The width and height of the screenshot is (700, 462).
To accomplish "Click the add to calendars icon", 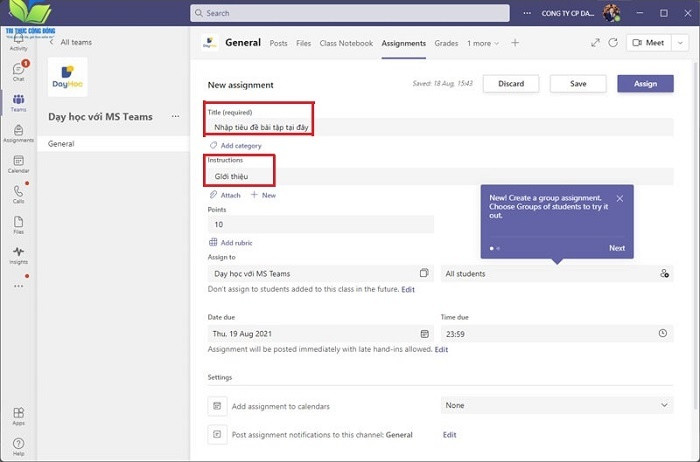I will [x=217, y=406].
